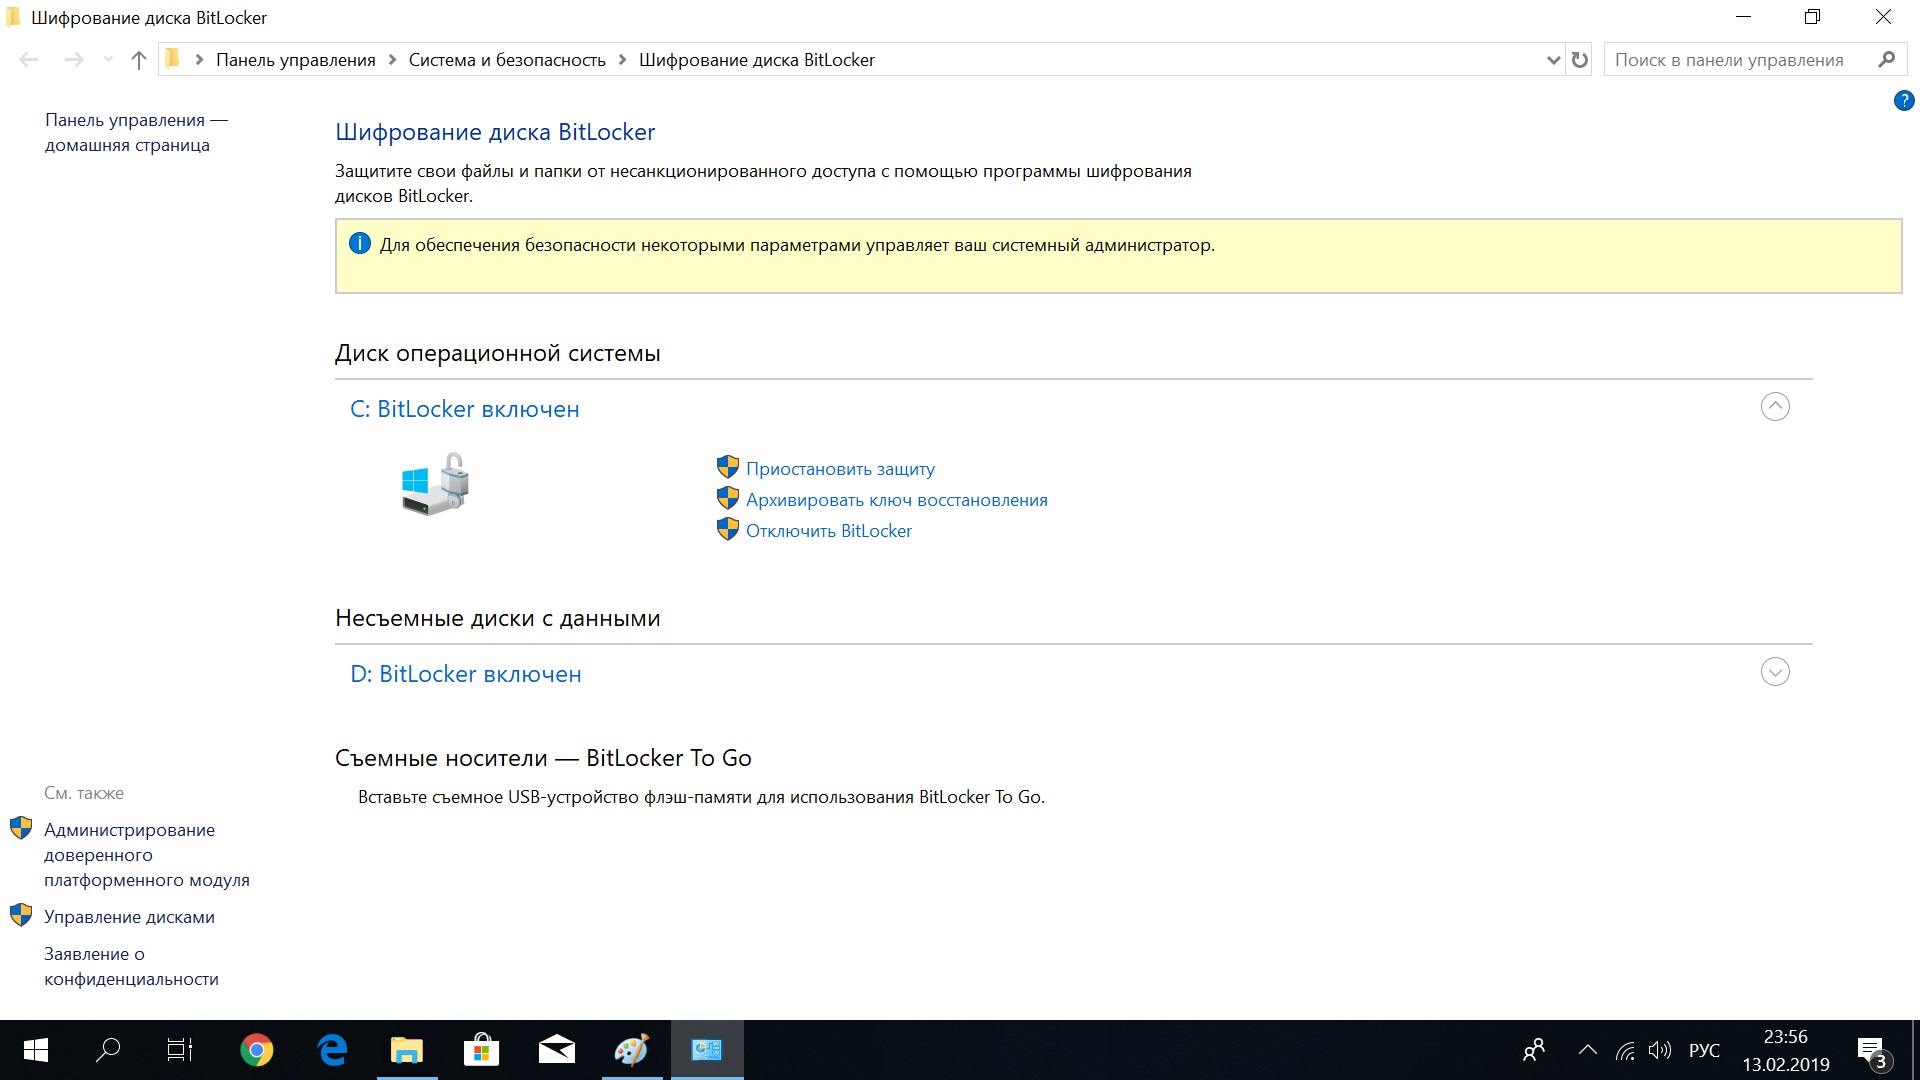Image resolution: width=1920 pixels, height=1080 pixels.
Task: Expand chevron after Панель управления breadcrumb
Action: pyautogui.click(x=392, y=60)
